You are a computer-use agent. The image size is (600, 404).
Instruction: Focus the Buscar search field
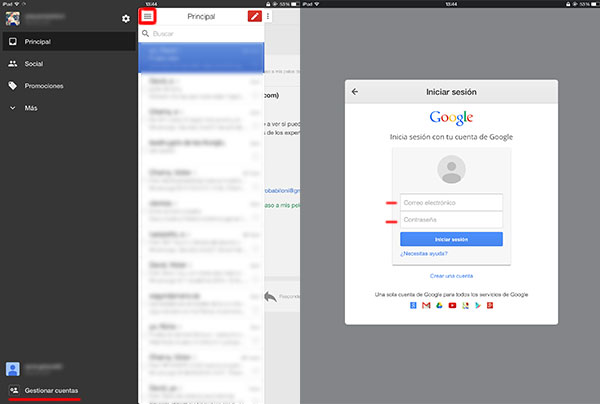pyautogui.click(x=201, y=34)
